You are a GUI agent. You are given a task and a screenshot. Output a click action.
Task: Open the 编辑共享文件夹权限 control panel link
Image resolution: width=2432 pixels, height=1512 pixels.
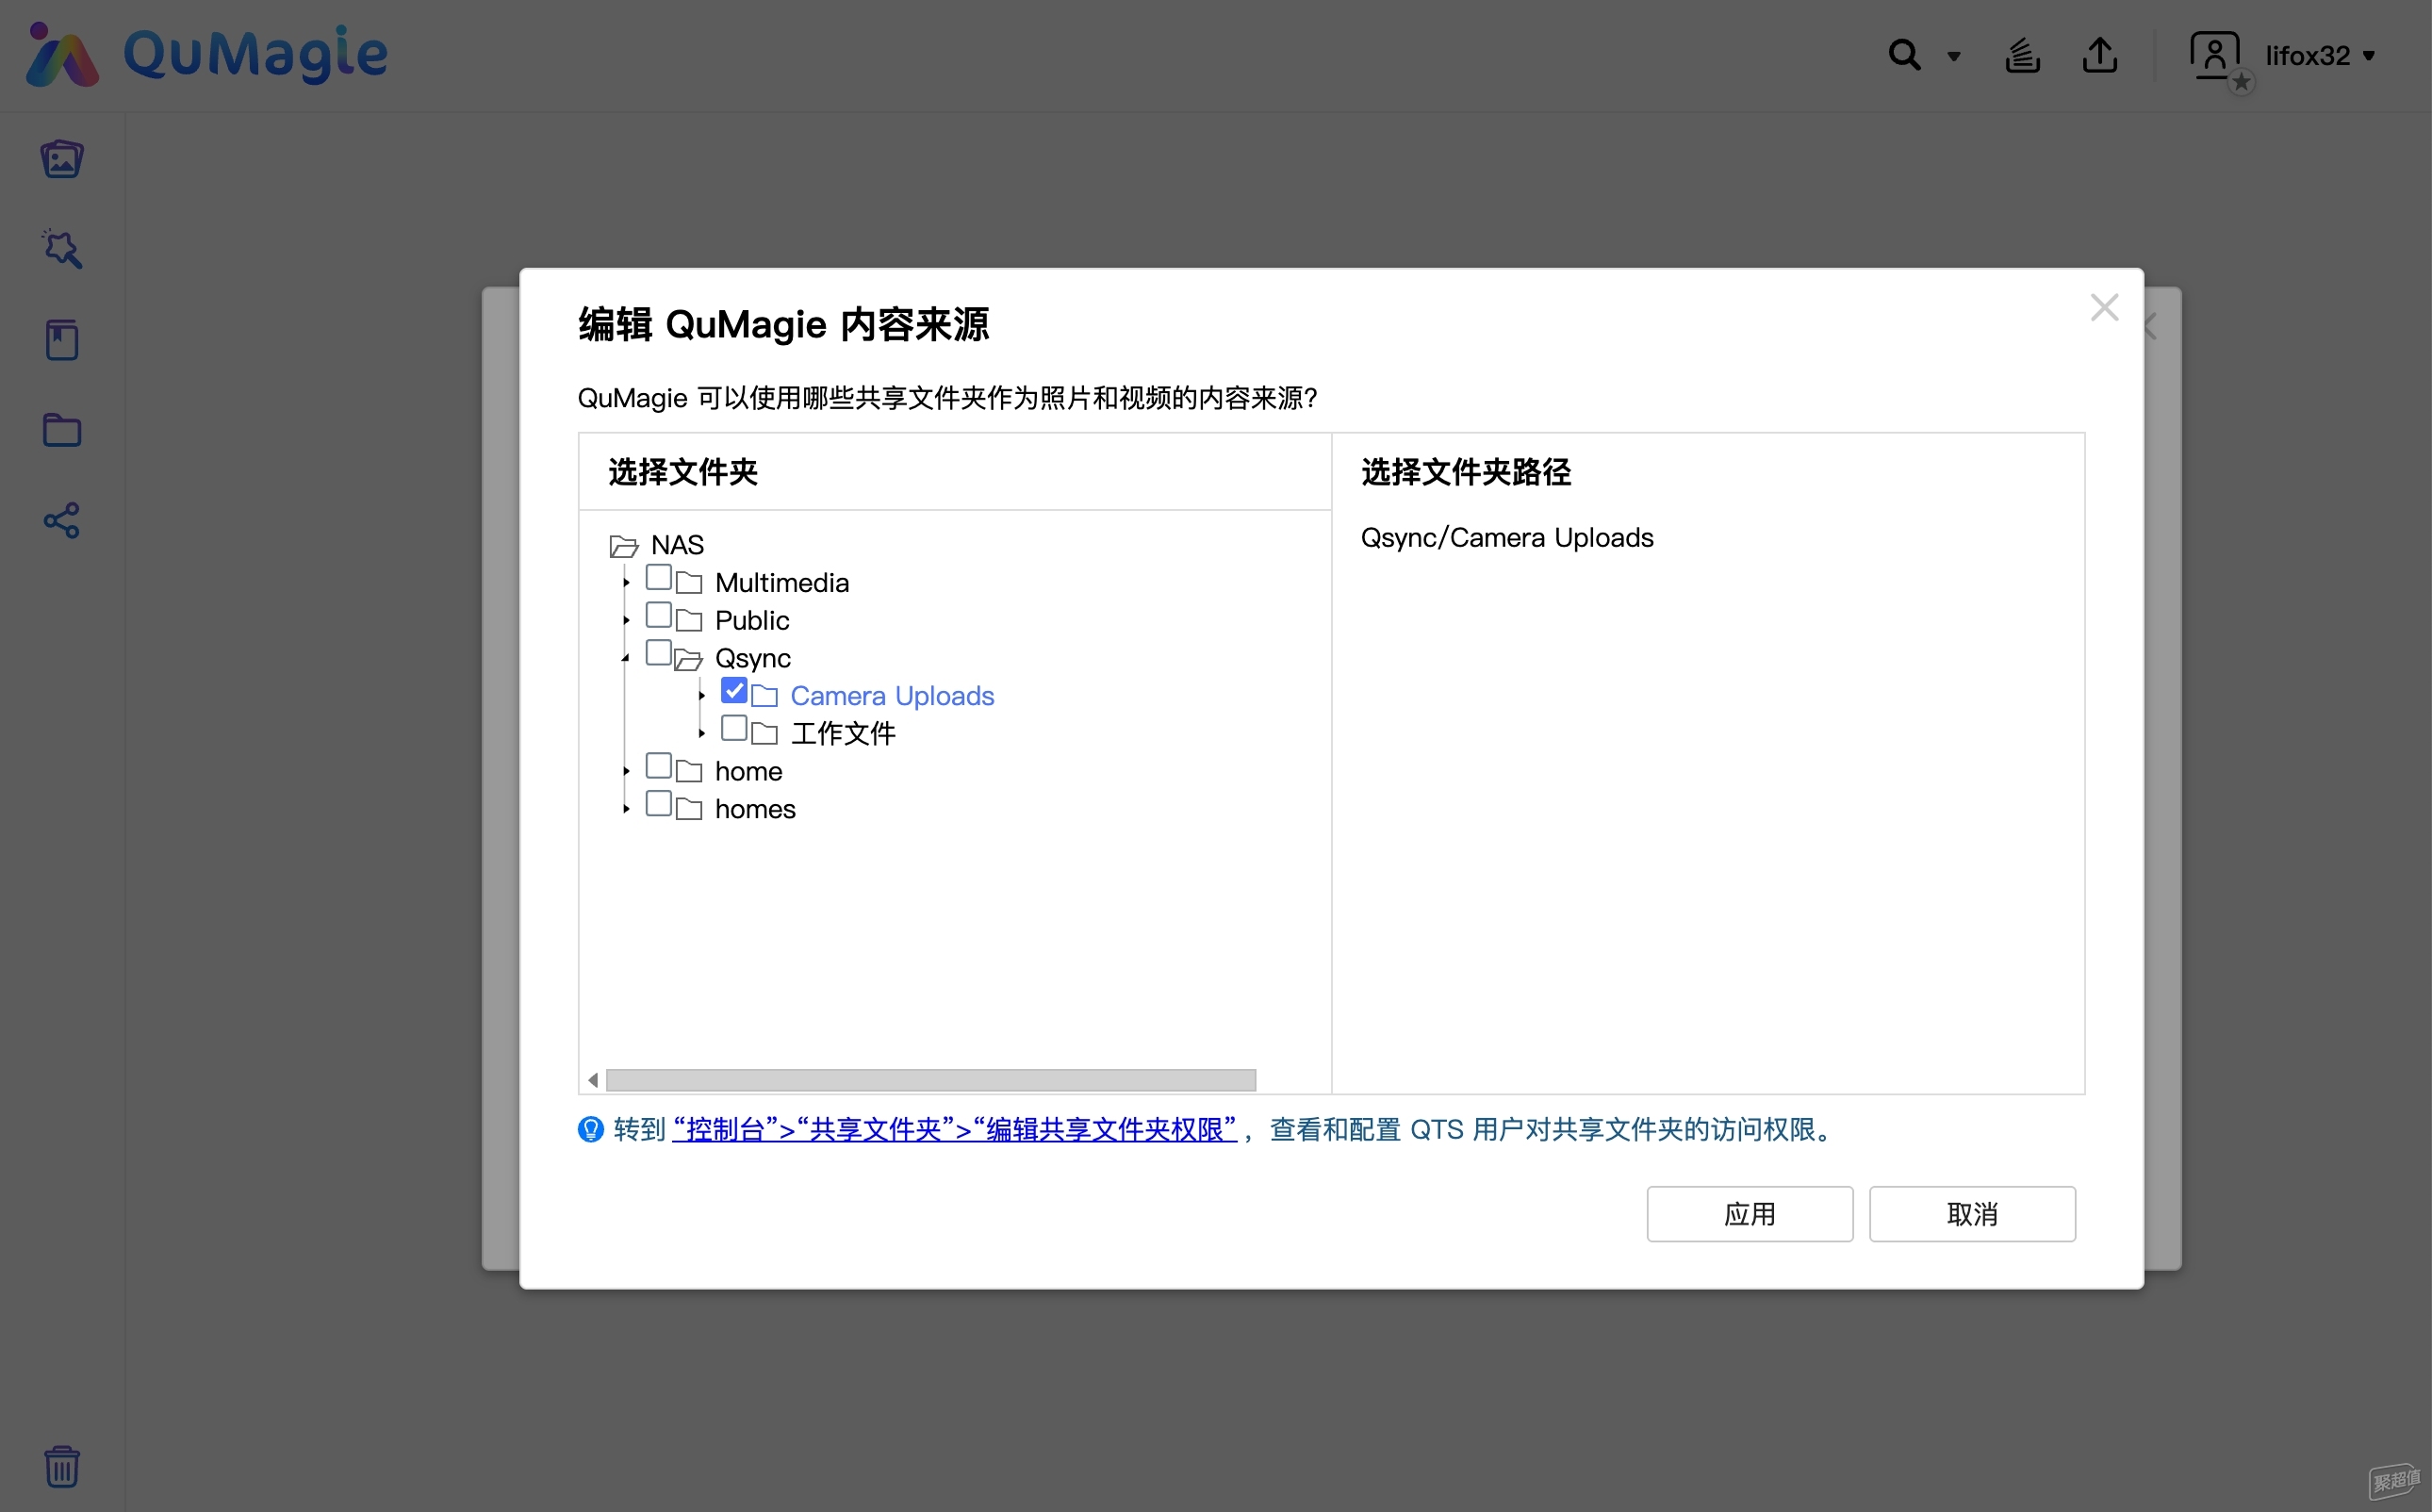(x=955, y=1129)
